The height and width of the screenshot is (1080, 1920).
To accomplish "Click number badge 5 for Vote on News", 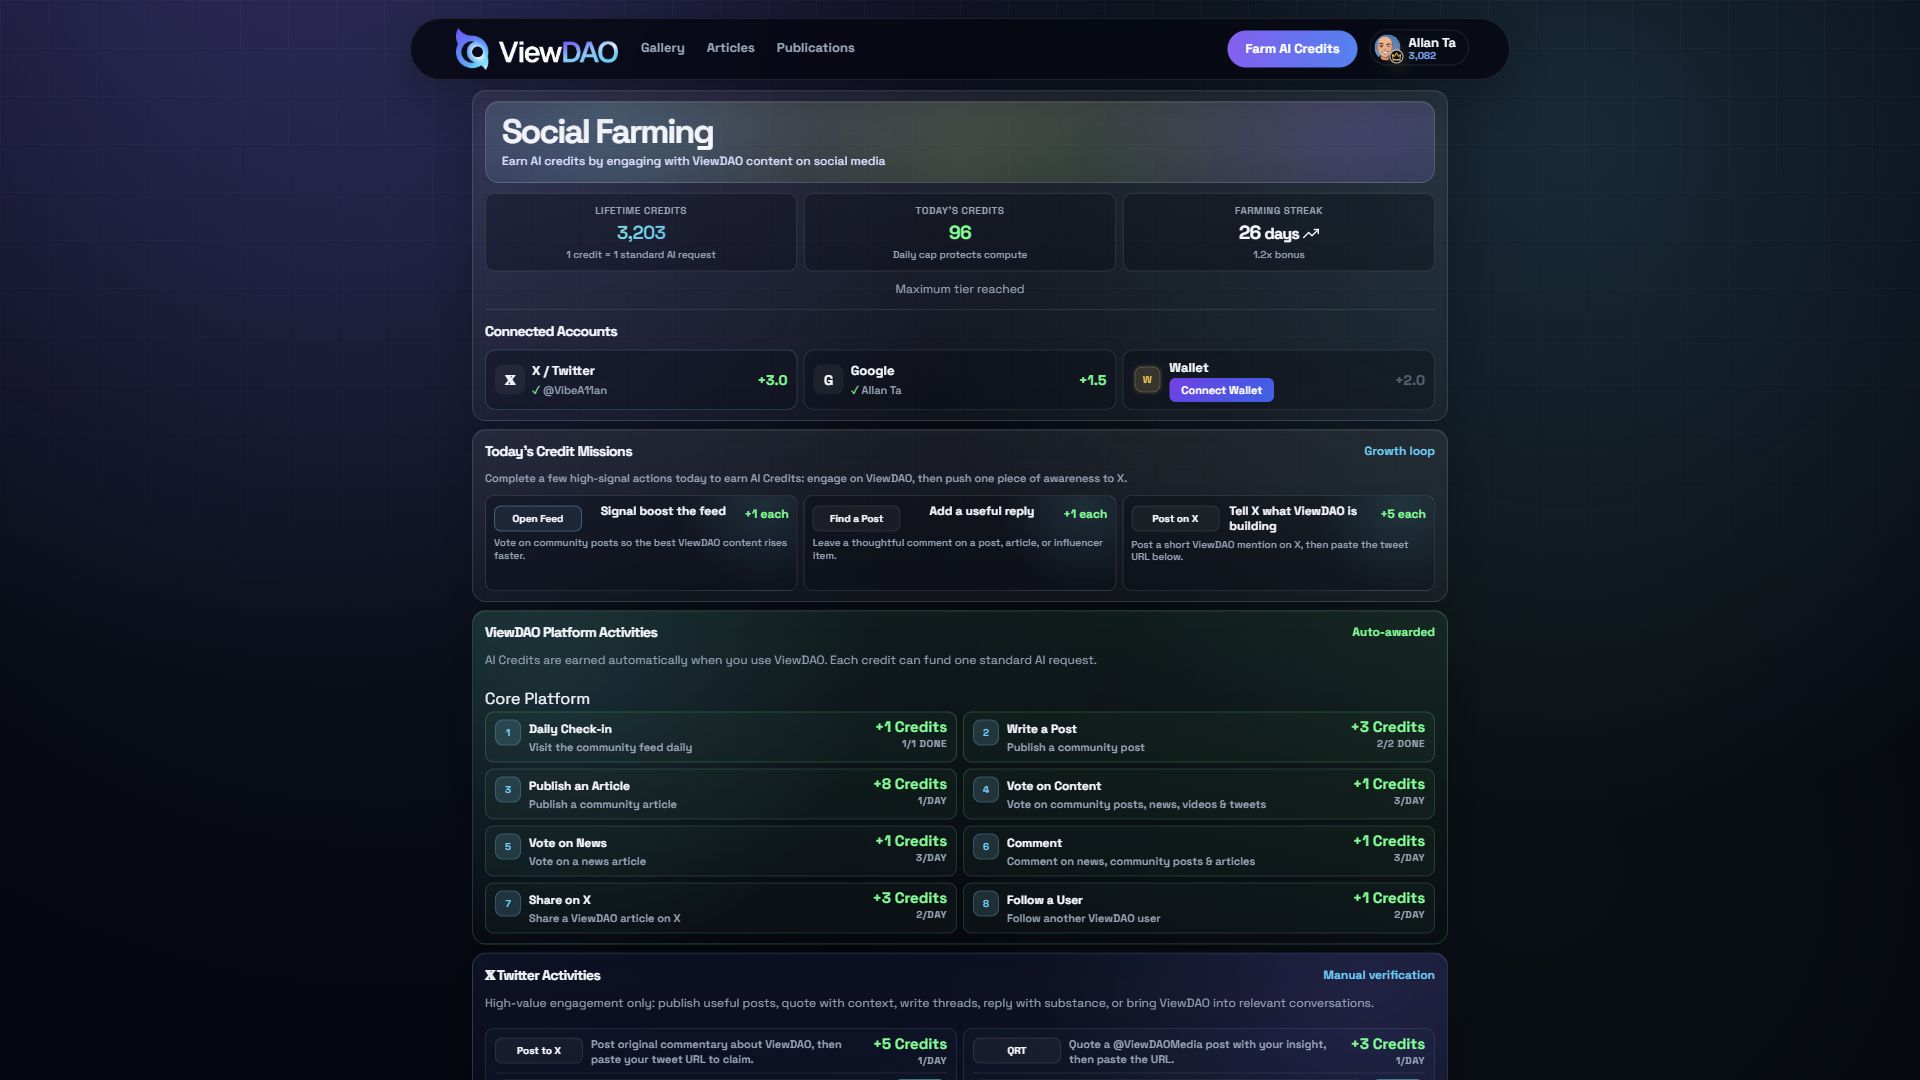I will tap(508, 847).
